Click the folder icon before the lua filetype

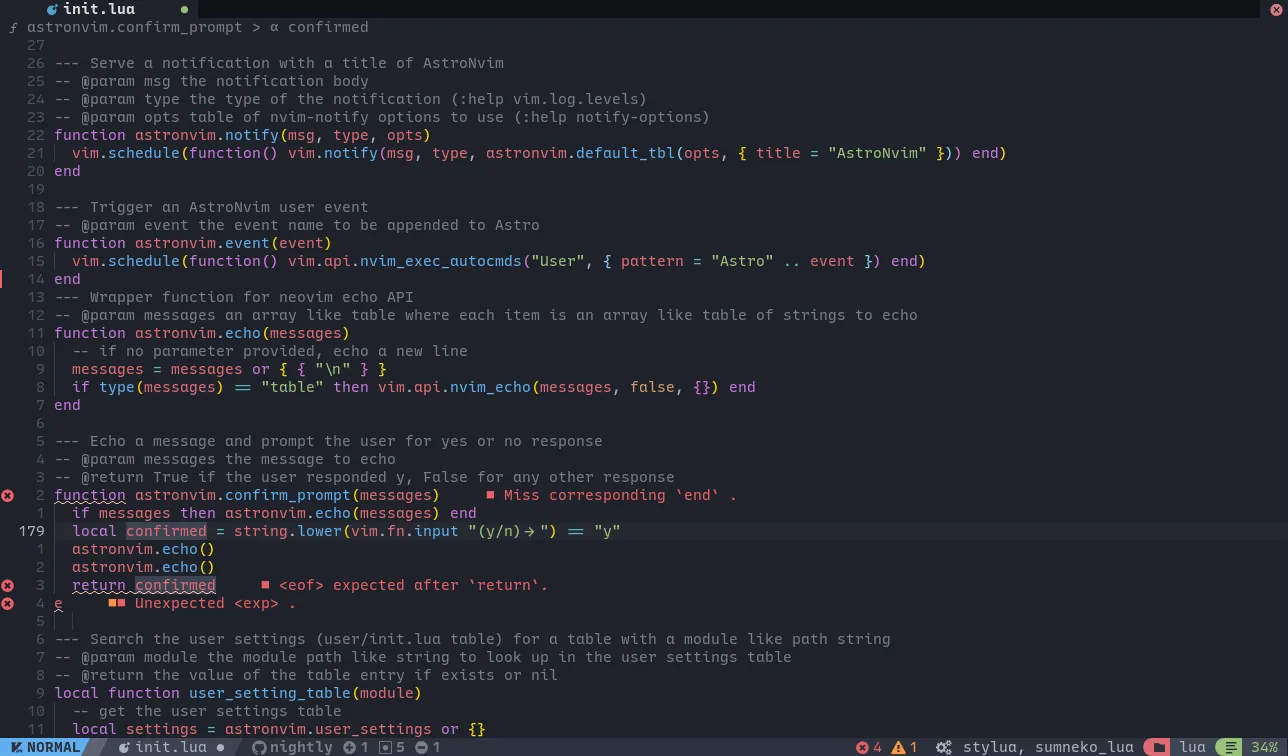pos(1161,747)
